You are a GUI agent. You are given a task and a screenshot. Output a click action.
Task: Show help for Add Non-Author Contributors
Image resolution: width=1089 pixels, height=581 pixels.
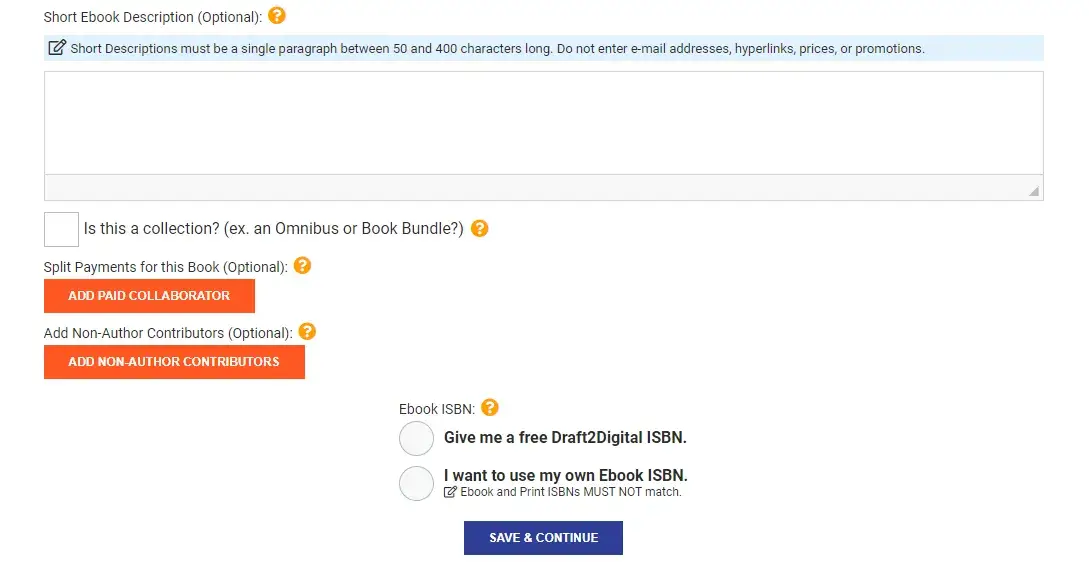[307, 331]
